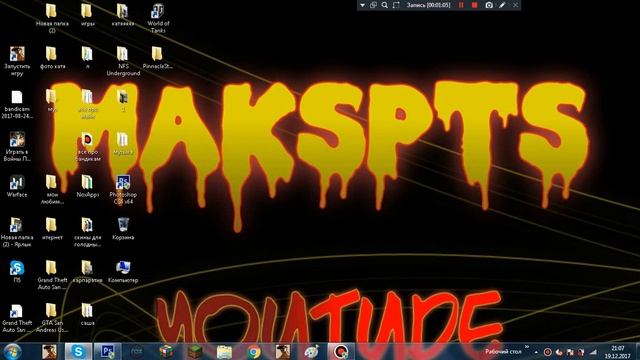Select the скины для голодны... folder
640x360 pixels.
click(87, 232)
